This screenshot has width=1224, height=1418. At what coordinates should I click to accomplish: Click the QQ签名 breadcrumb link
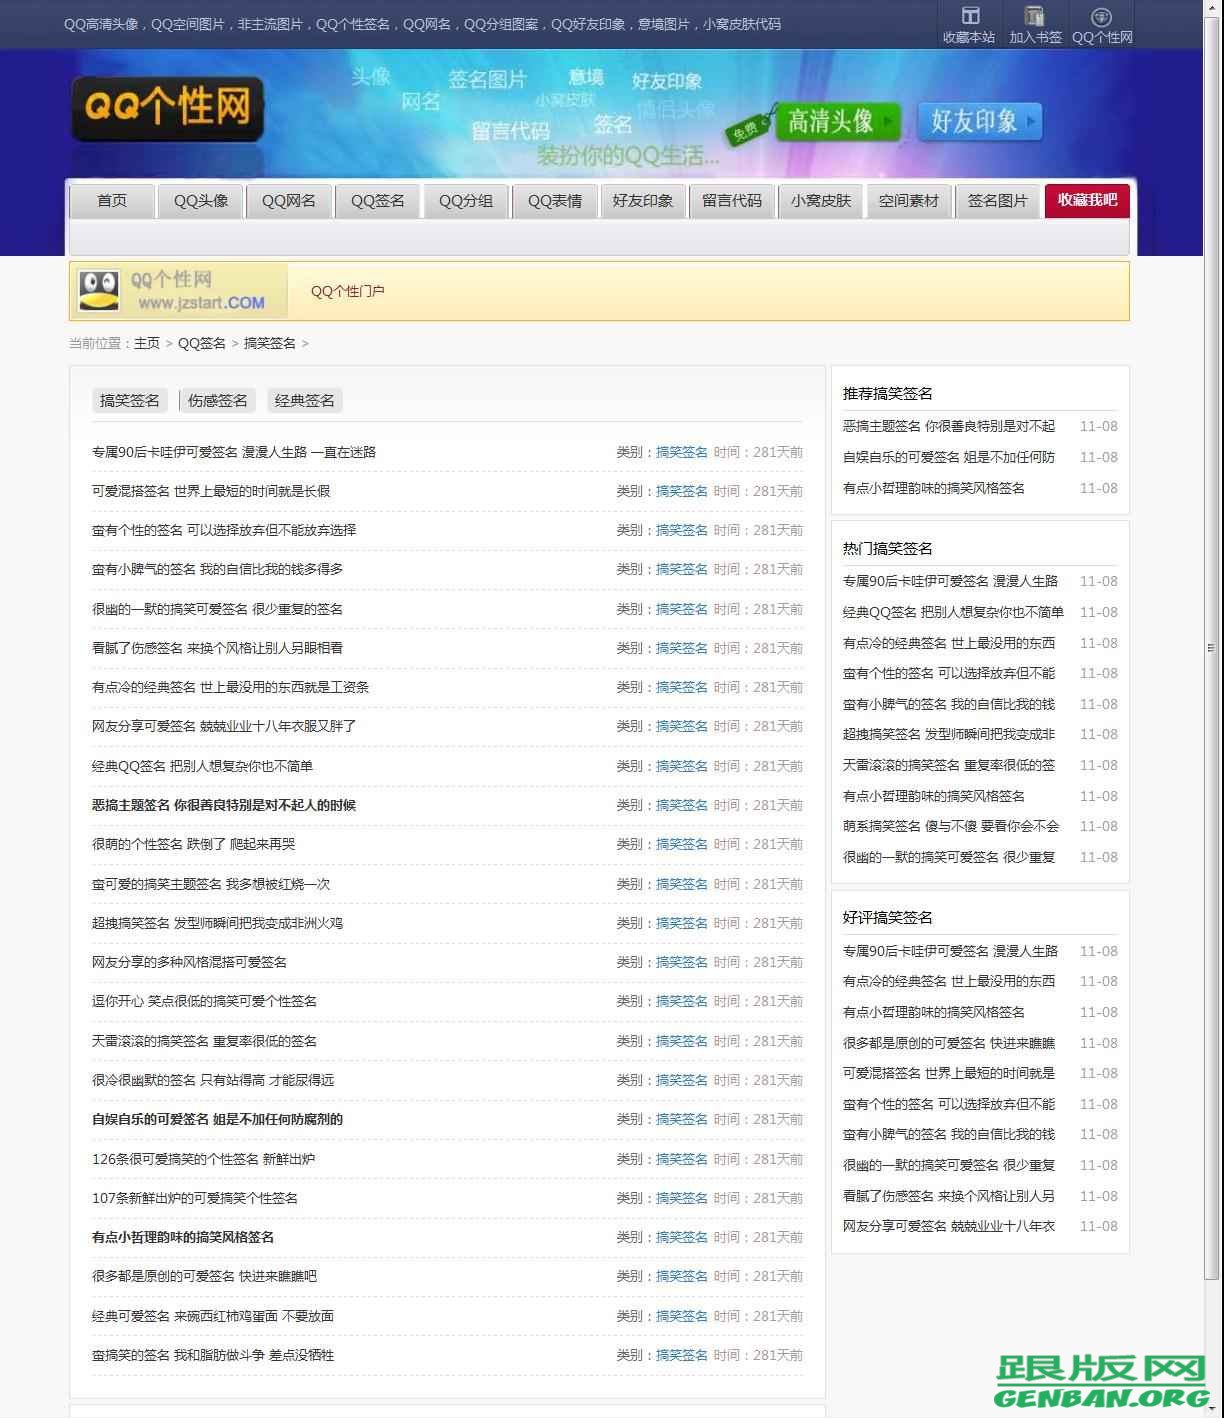[200, 343]
